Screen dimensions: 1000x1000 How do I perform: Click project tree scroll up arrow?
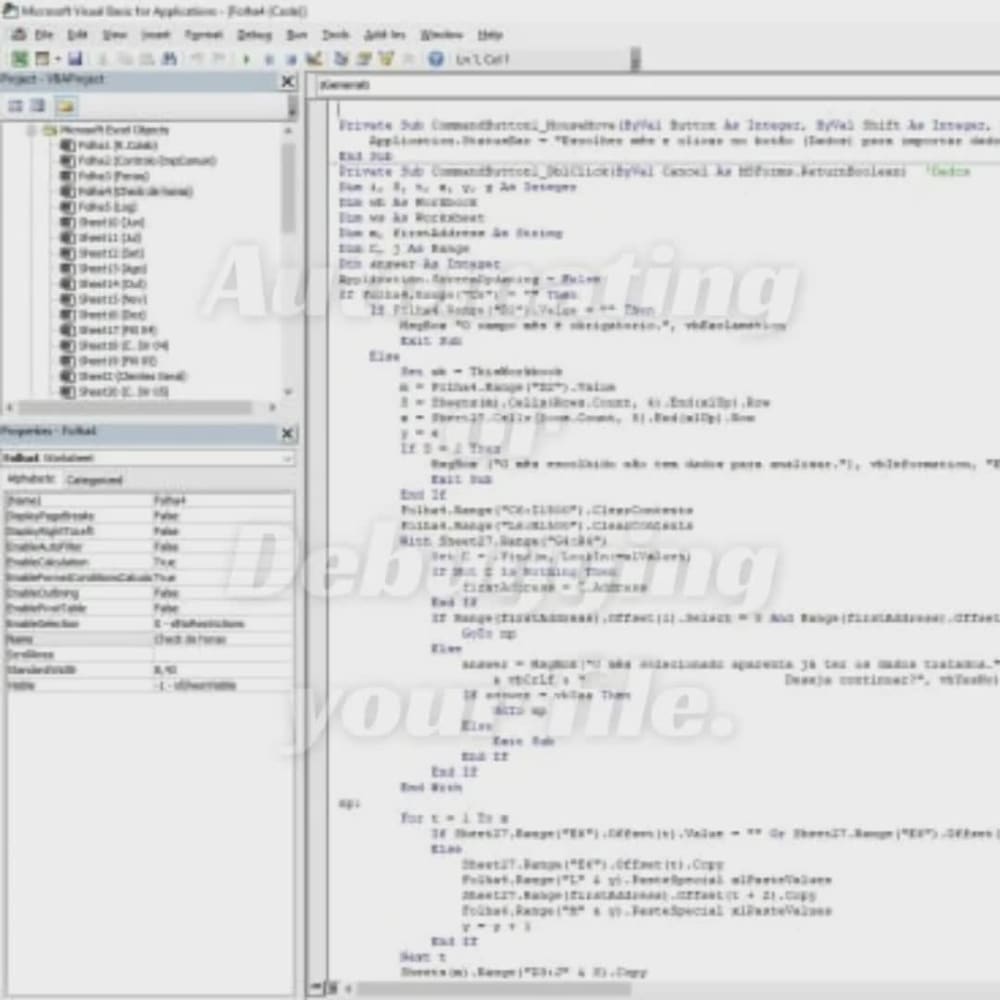pyautogui.click(x=288, y=131)
